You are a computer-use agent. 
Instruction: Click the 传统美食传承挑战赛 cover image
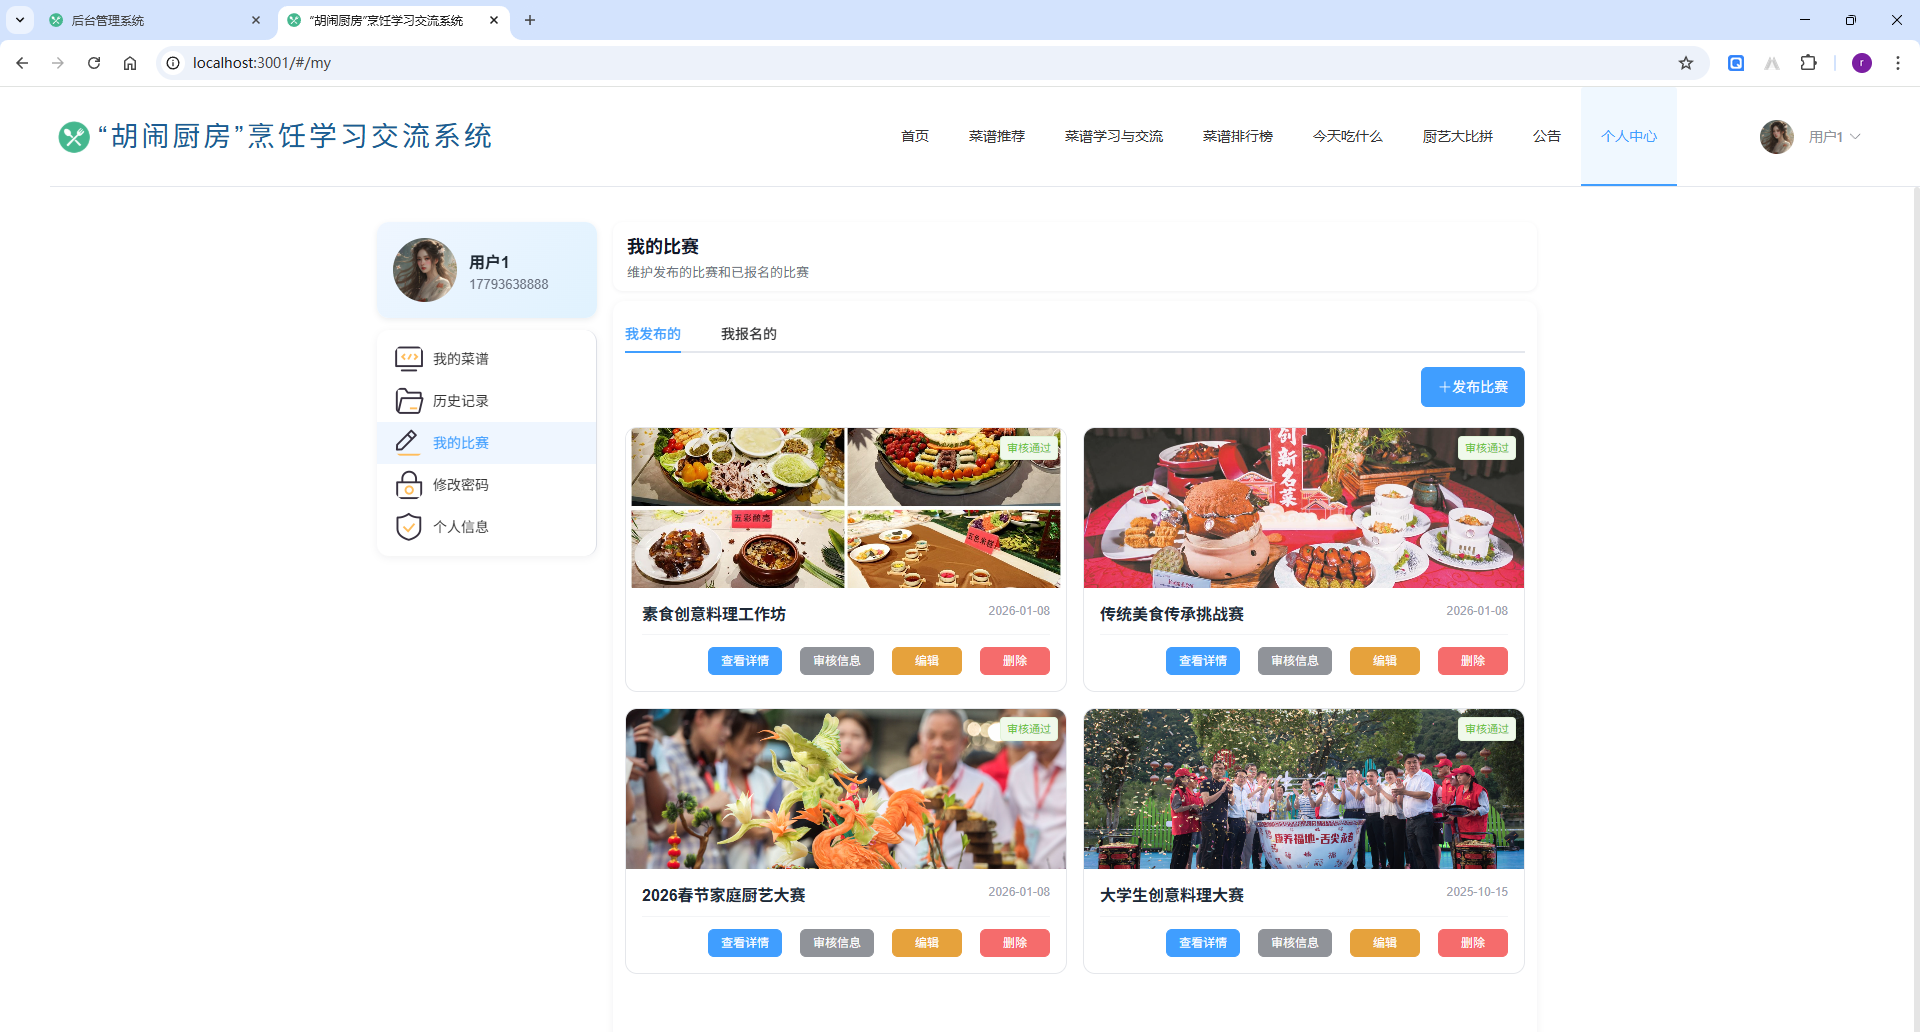pyautogui.click(x=1304, y=508)
